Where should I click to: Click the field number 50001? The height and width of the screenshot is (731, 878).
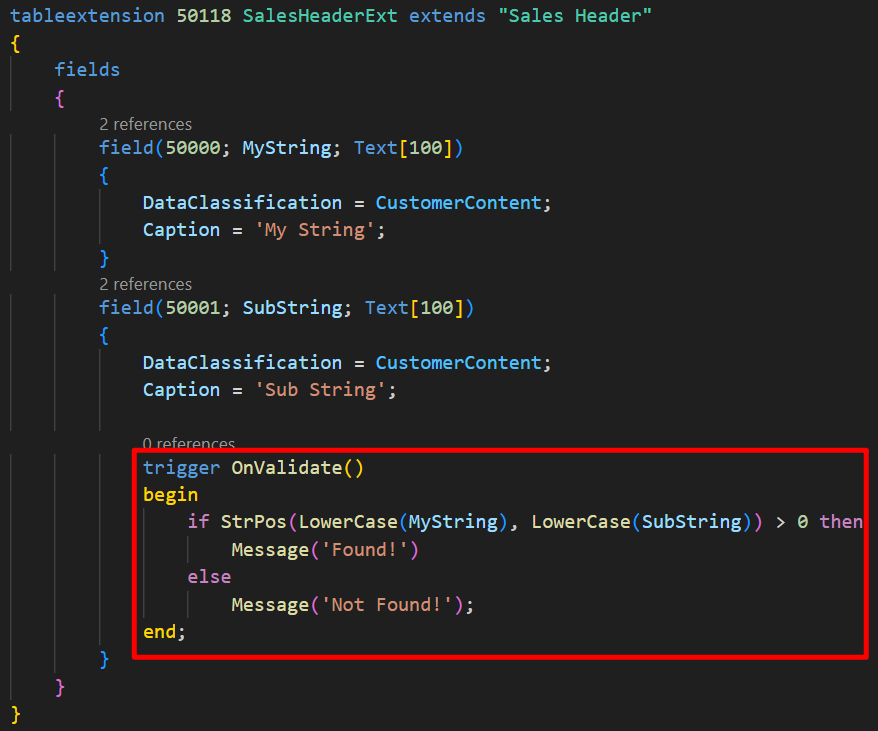click(x=193, y=308)
